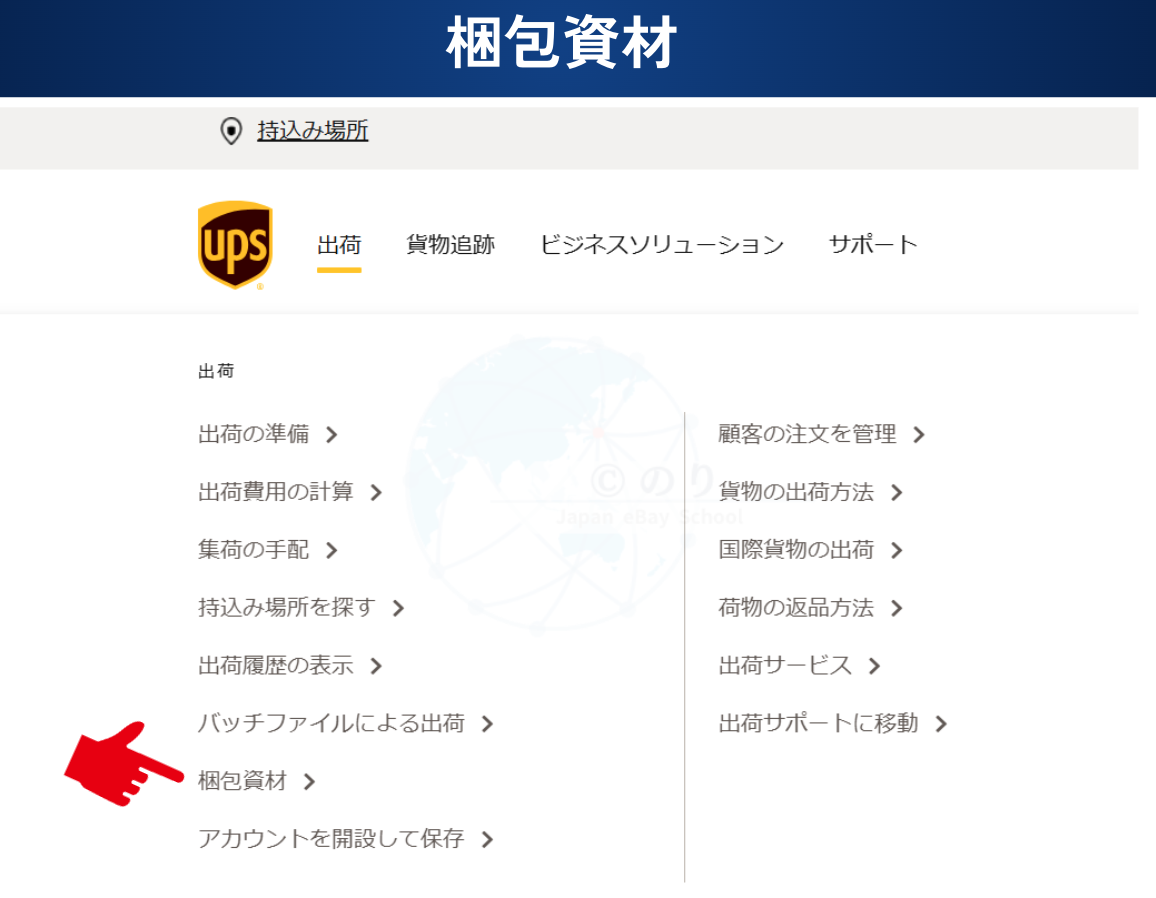1156x898 pixels.
Task: Open 出荷サービス link
Action: pyautogui.click(x=785, y=665)
